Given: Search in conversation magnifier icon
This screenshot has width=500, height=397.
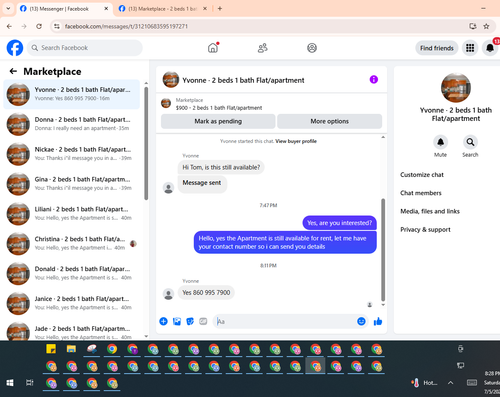Looking at the screenshot, I should [x=470, y=142].
